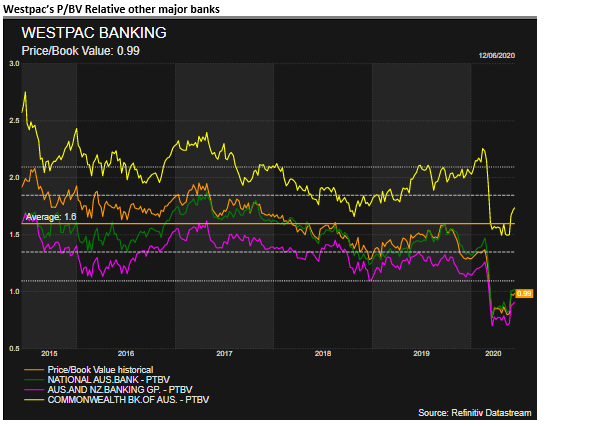Click the 2018 x-axis label

323,354
